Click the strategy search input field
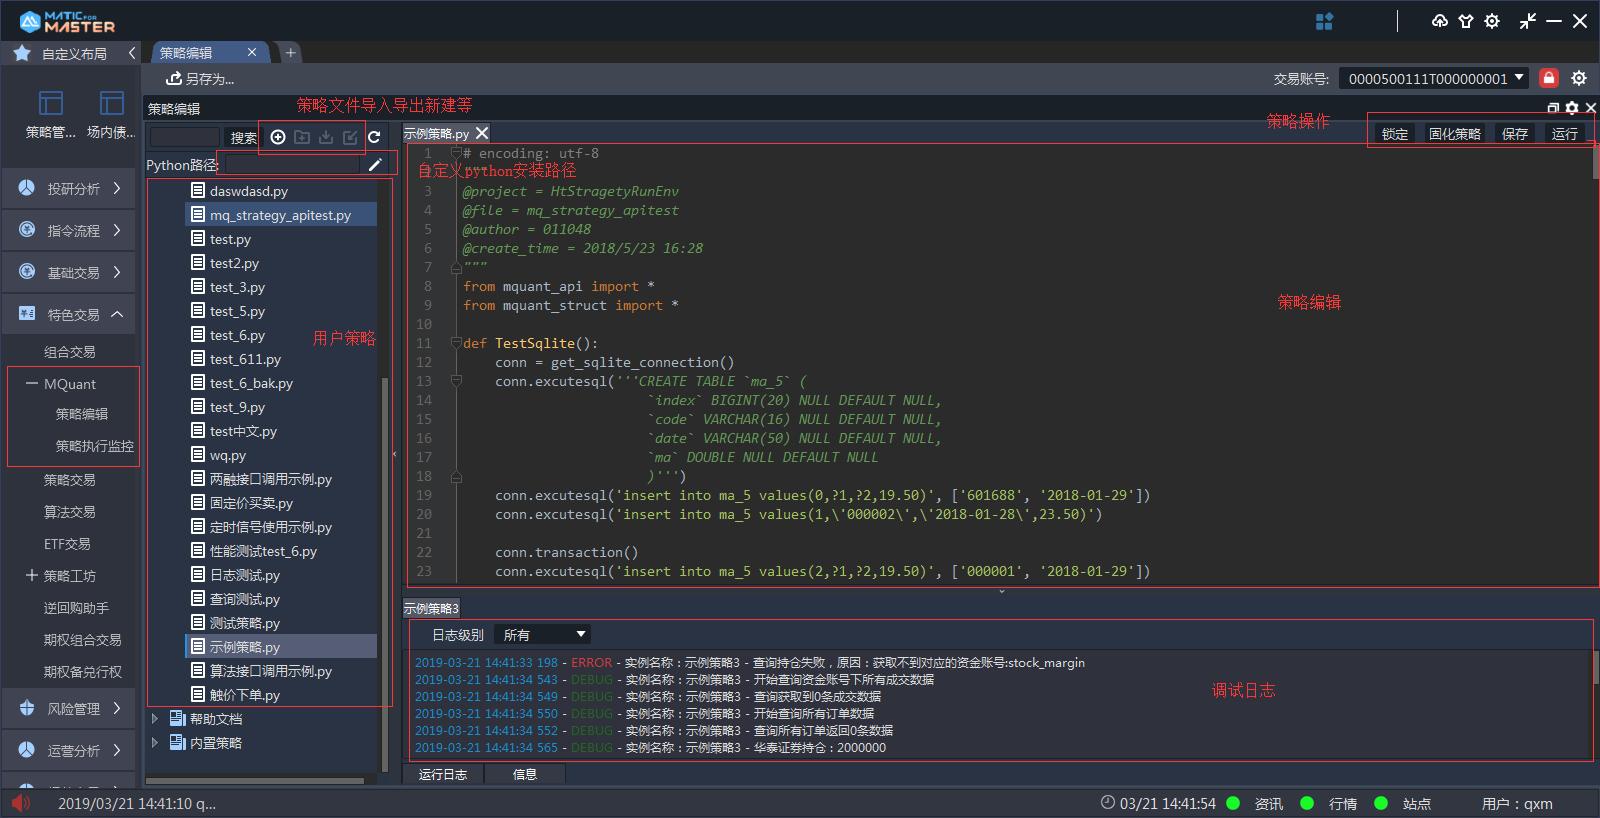The height and width of the screenshot is (818, 1600). (x=185, y=137)
